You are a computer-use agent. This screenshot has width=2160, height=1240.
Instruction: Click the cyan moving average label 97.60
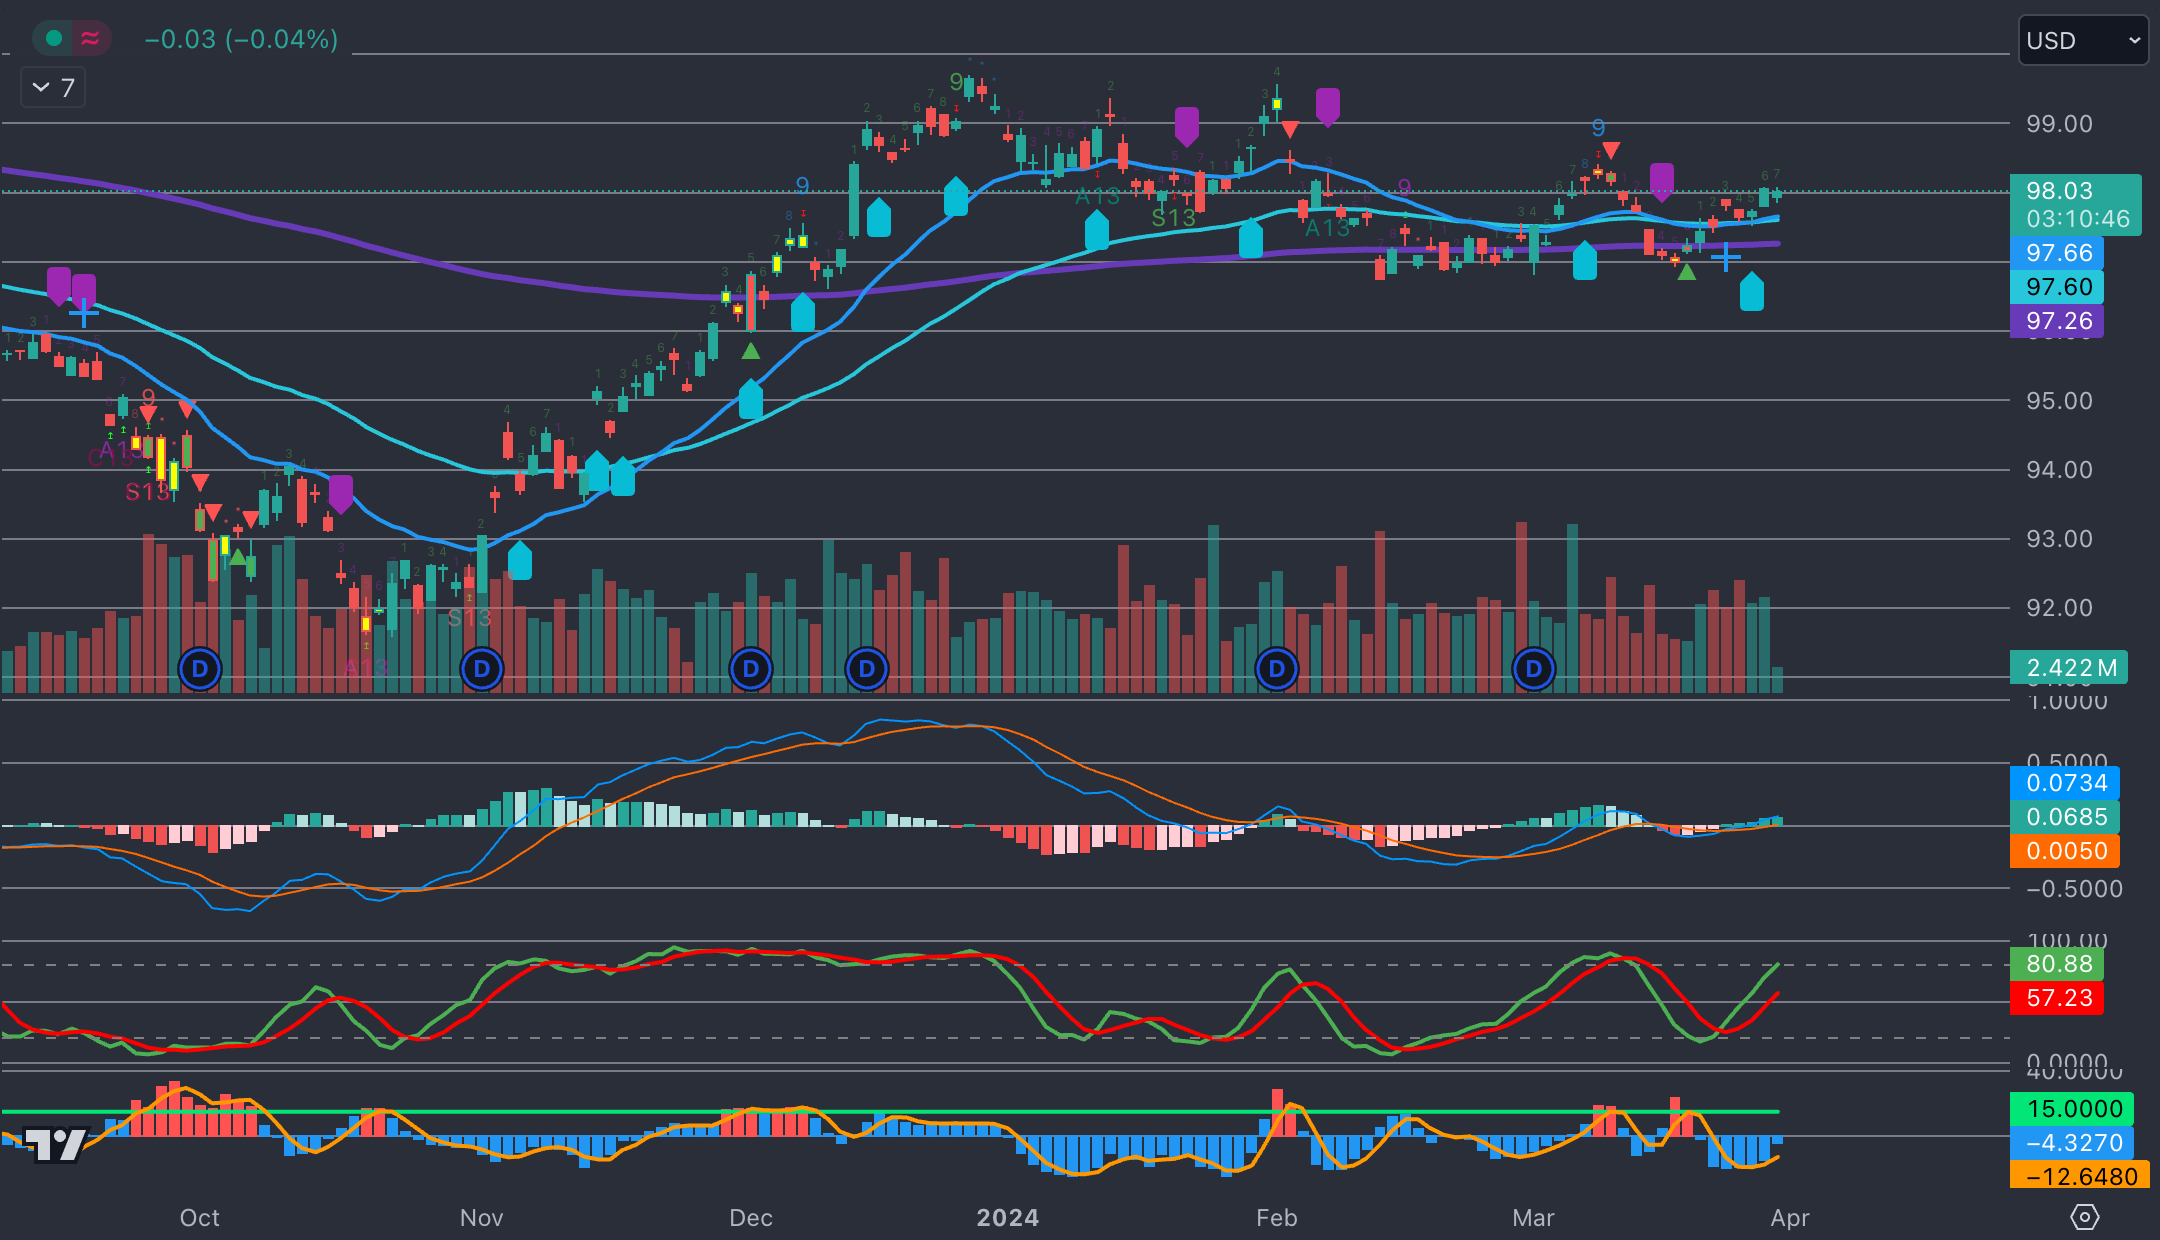(2057, 287)
